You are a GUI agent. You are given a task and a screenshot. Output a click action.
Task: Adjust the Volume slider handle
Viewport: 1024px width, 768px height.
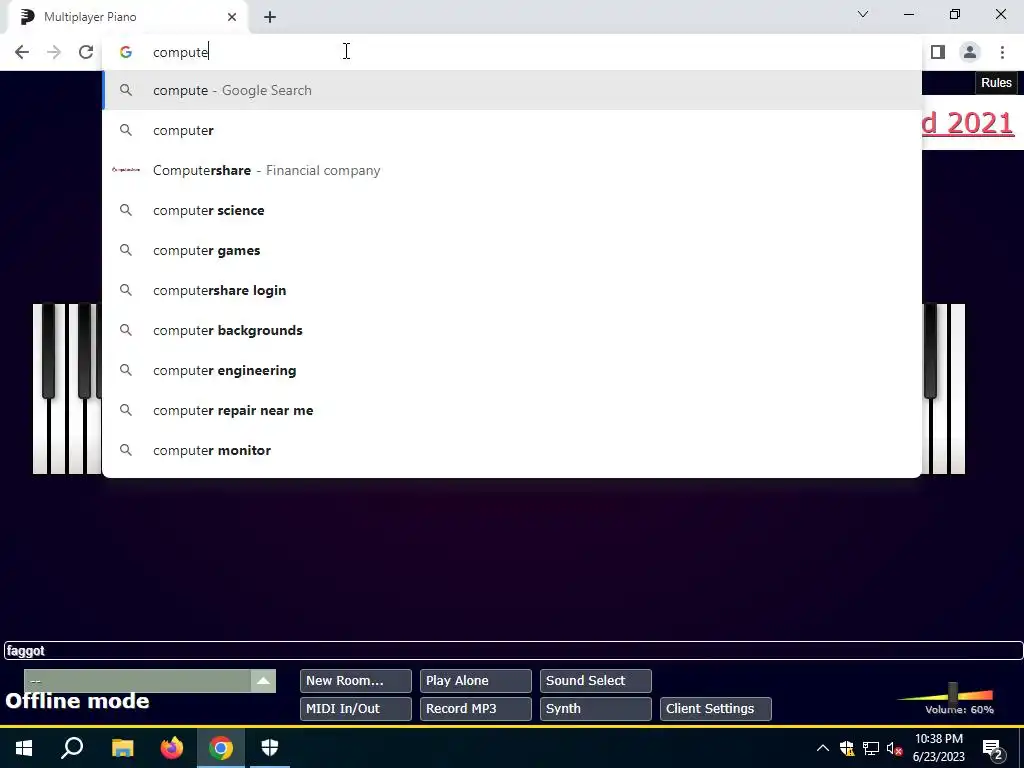(953, 691)
